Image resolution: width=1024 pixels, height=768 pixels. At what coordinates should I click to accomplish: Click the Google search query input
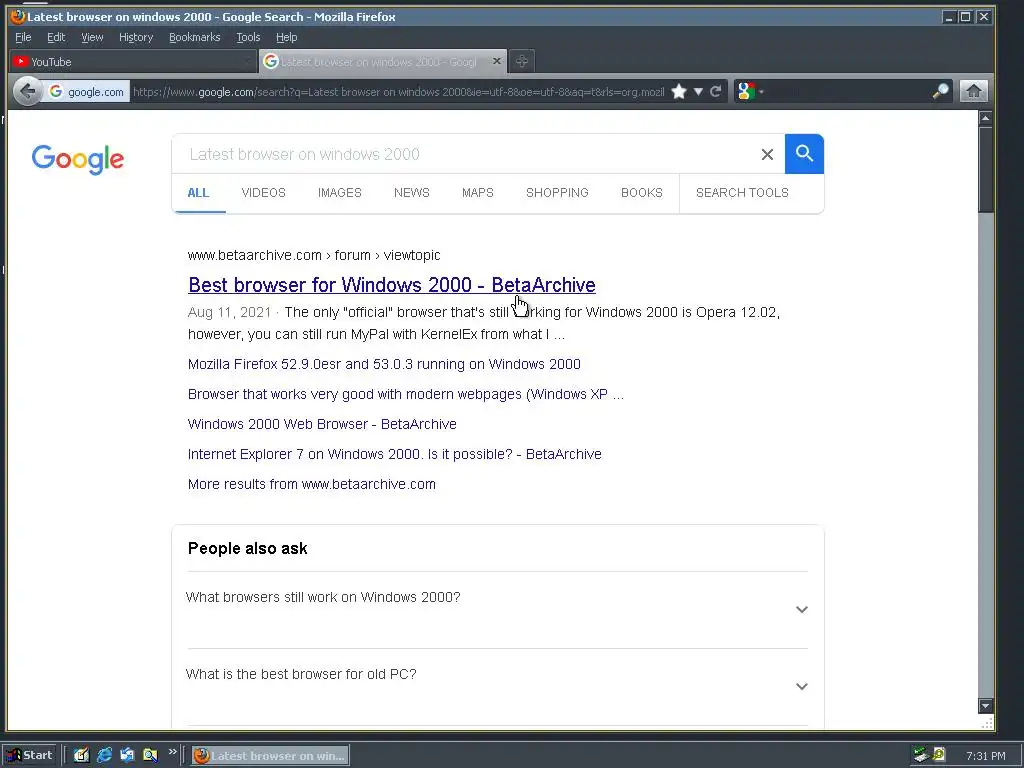pos(467,154)
